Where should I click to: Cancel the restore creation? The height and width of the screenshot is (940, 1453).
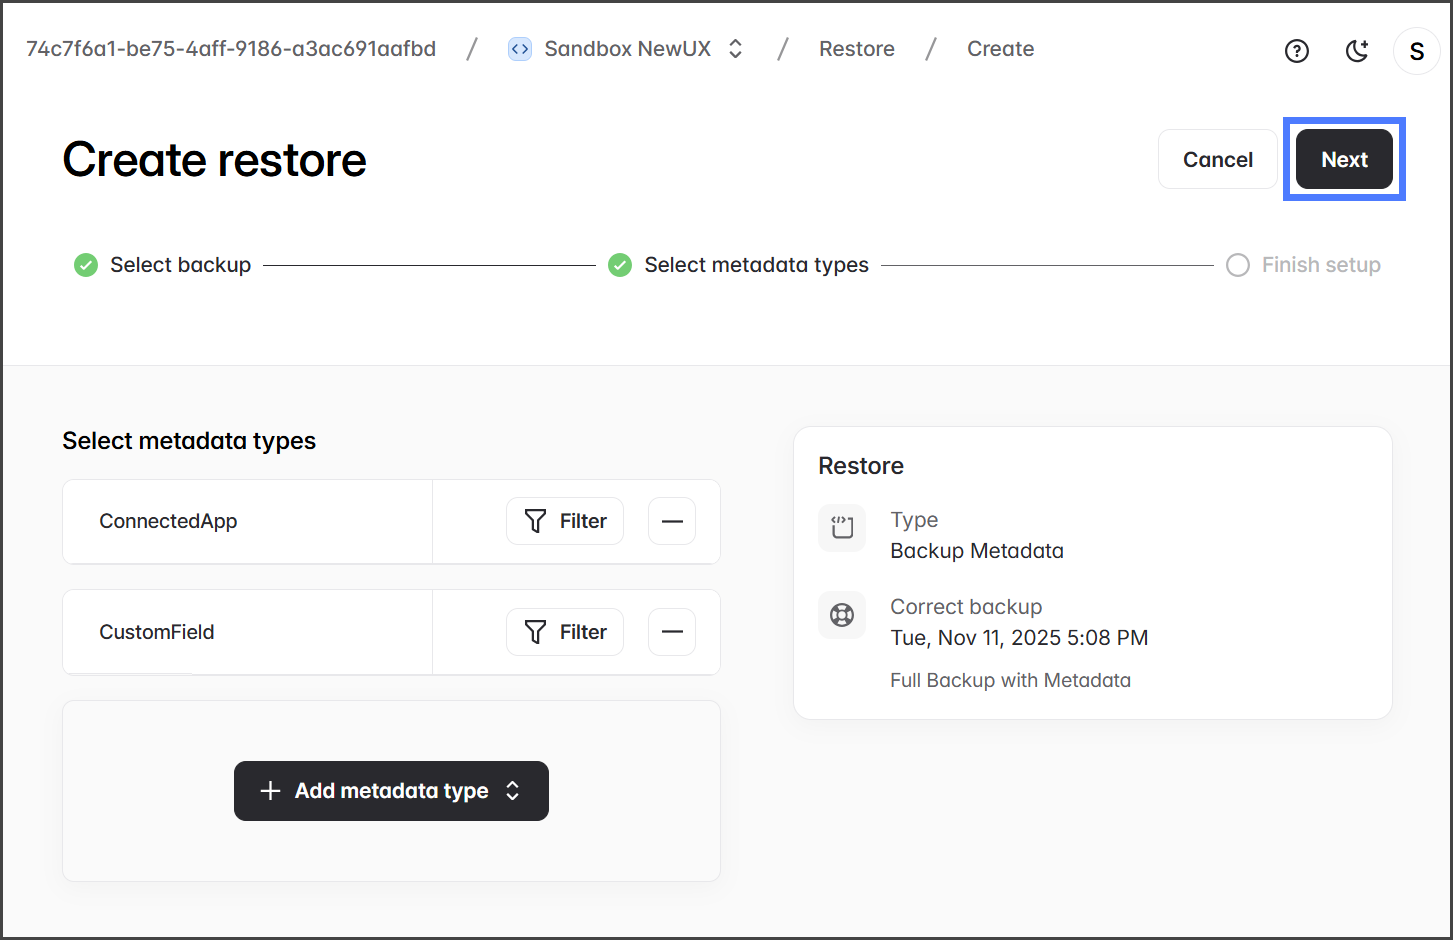coord(1217,160)
